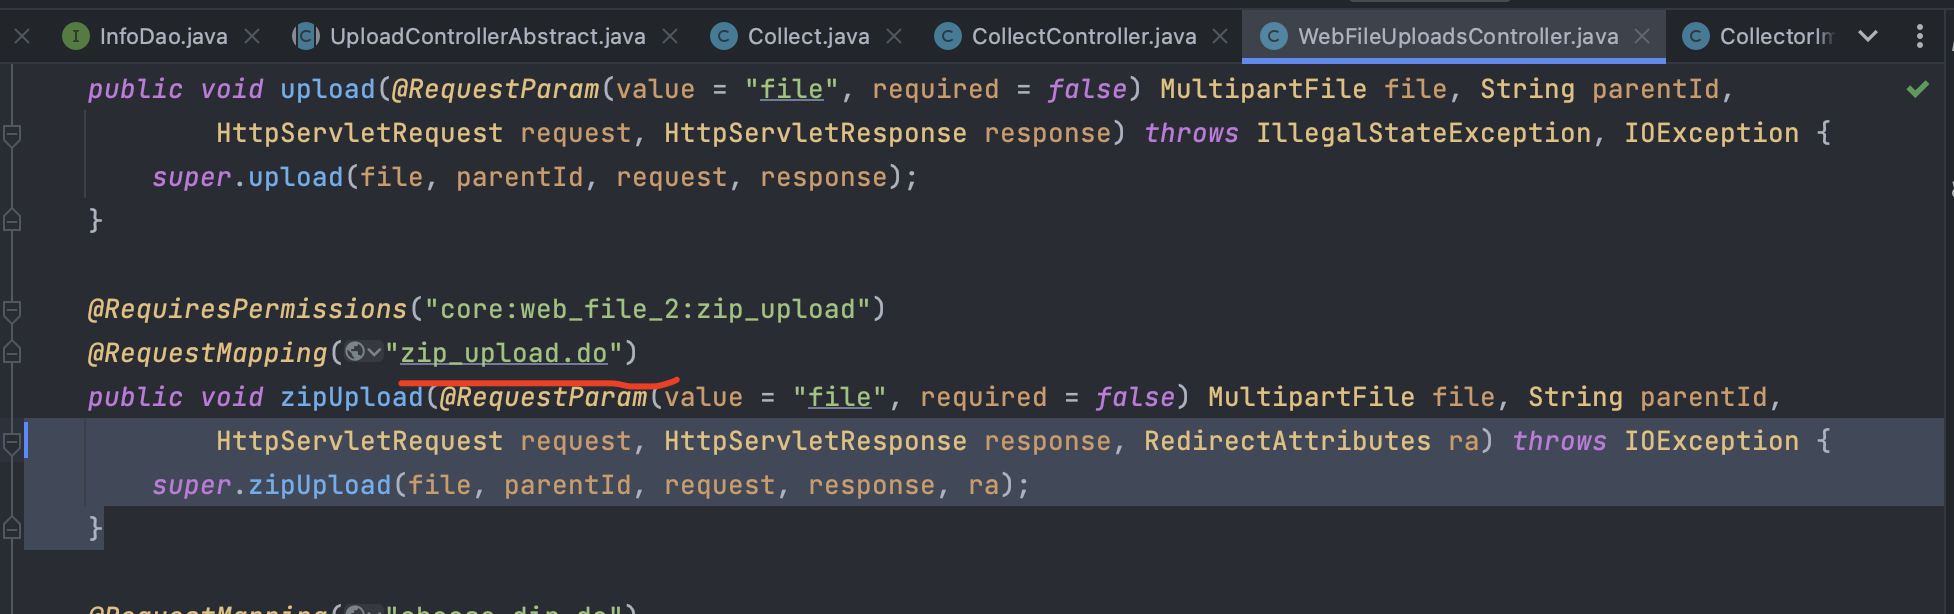Close the Collect.java tab
Image resolution: width=1954 pixels, height=614 pixels.
pos(894,37)
